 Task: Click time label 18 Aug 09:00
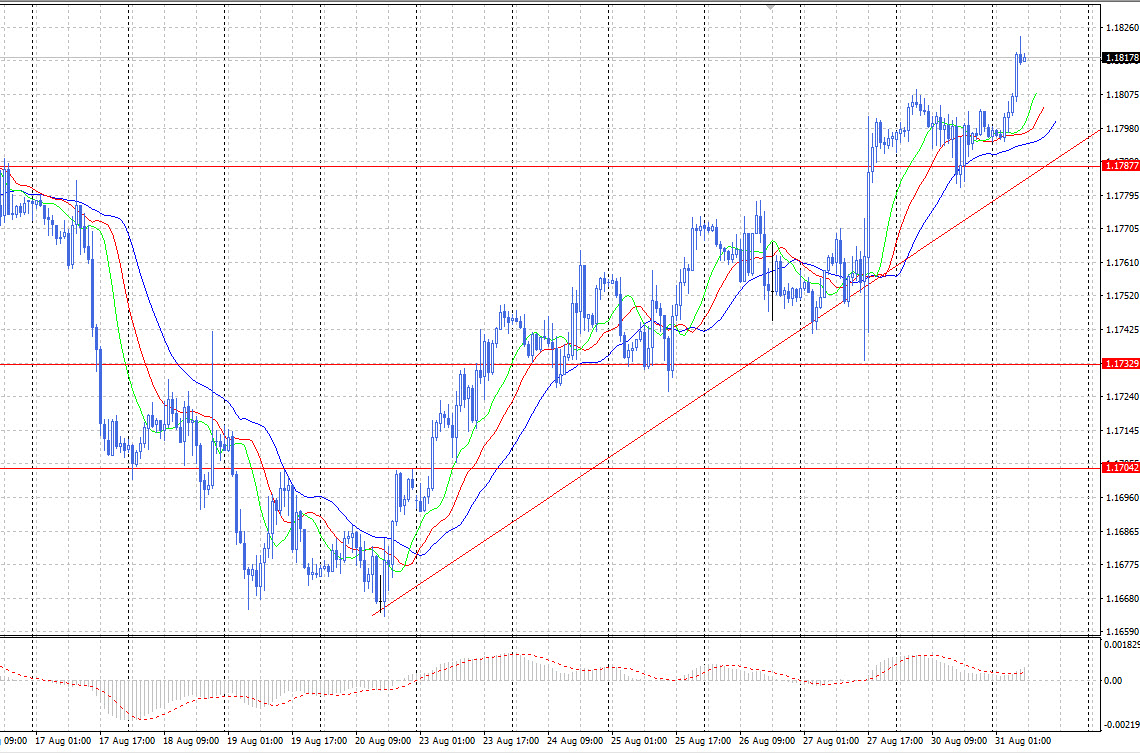(191, 741)
